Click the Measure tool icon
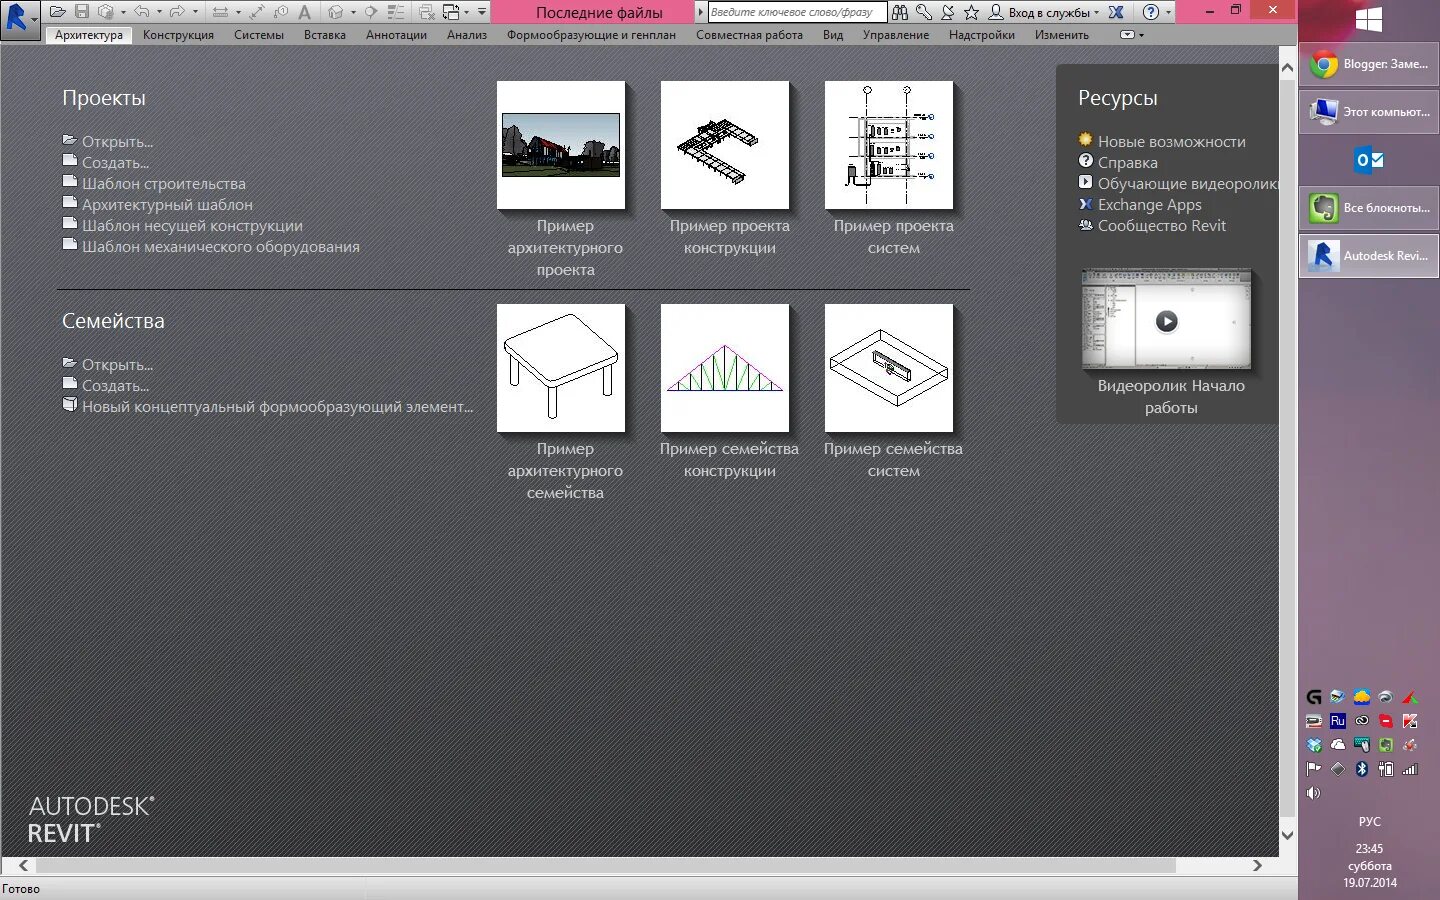This screenshot has height=900, width=1440. click(220, 11)
